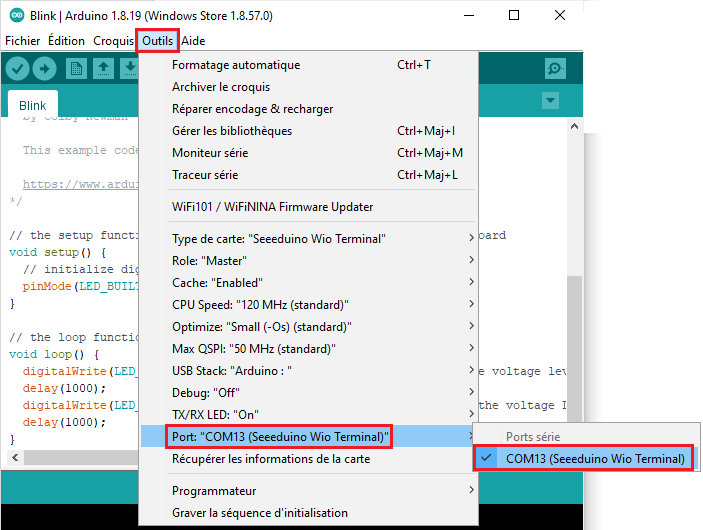Viewport: 703px width, 530px height.
Task: Choose Formatage automatique
Action: point(308,65)
